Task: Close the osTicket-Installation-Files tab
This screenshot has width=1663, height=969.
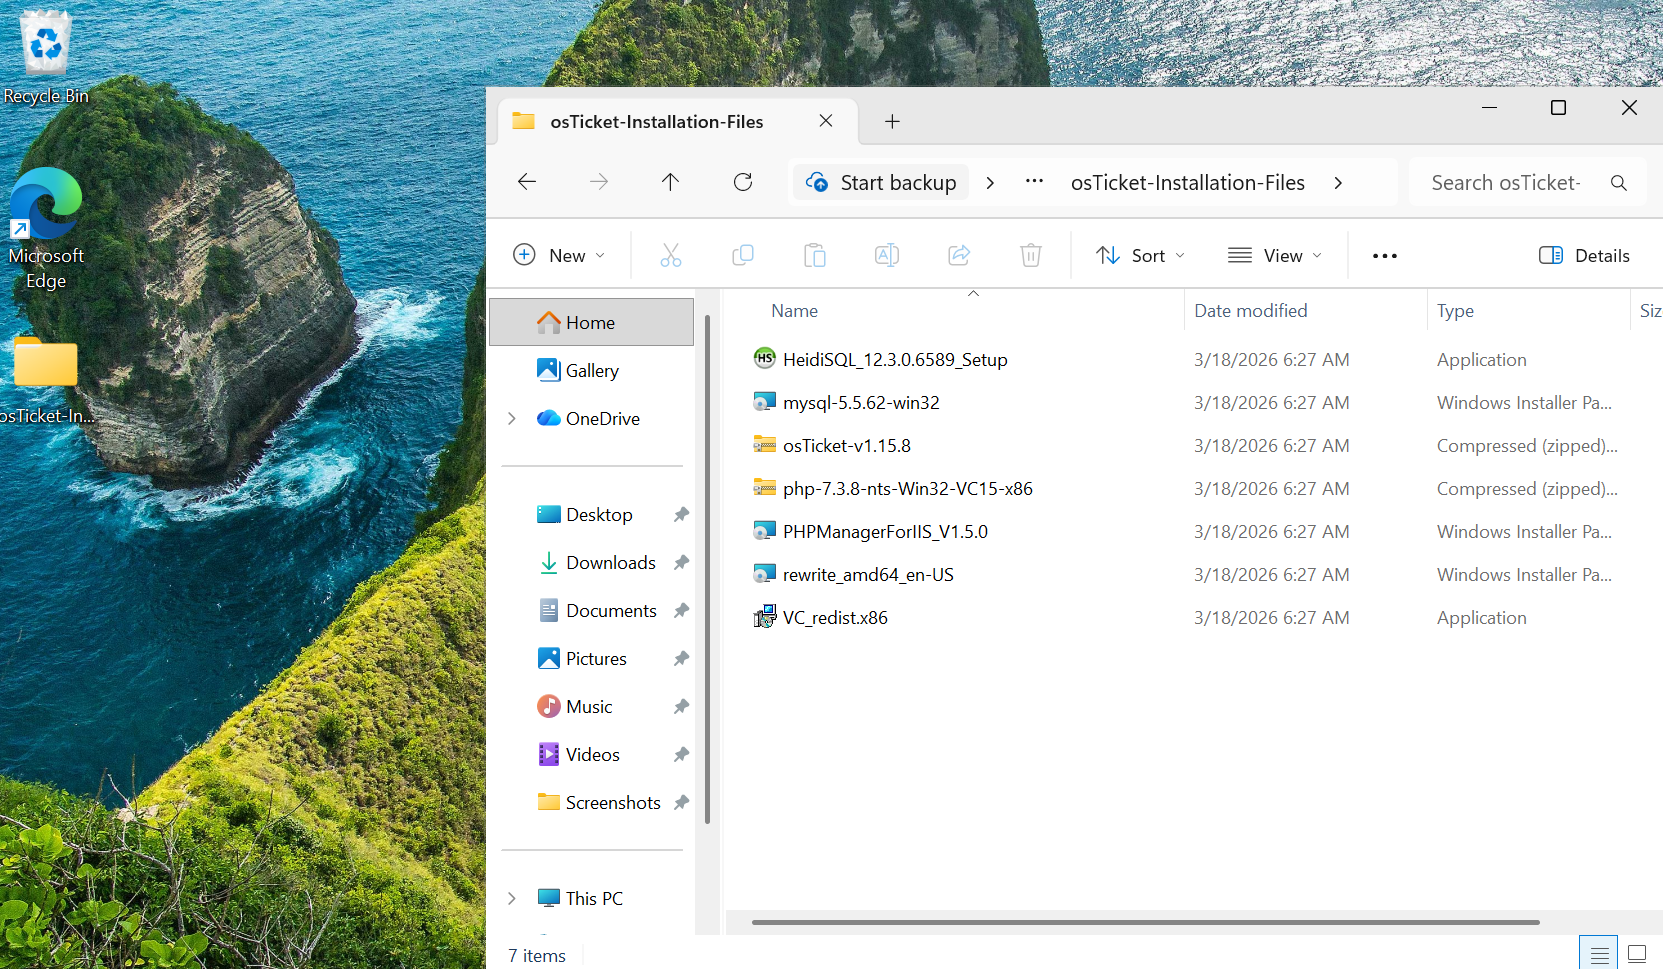Action: click(x=826, y=121)
